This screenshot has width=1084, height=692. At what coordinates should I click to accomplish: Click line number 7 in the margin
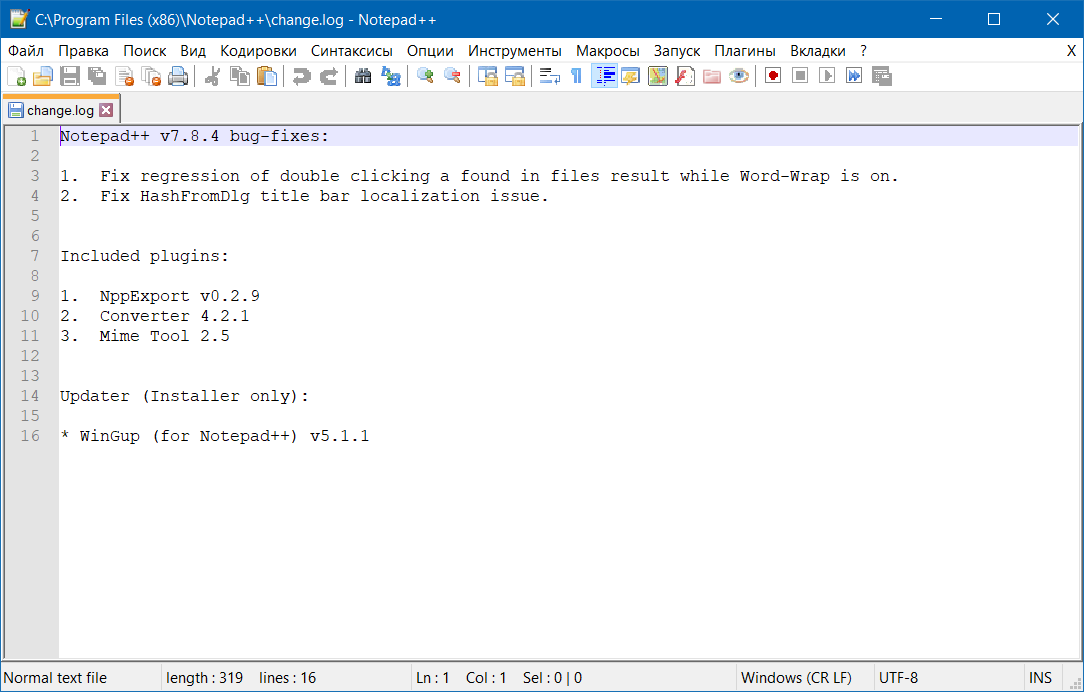coord(35,256)
